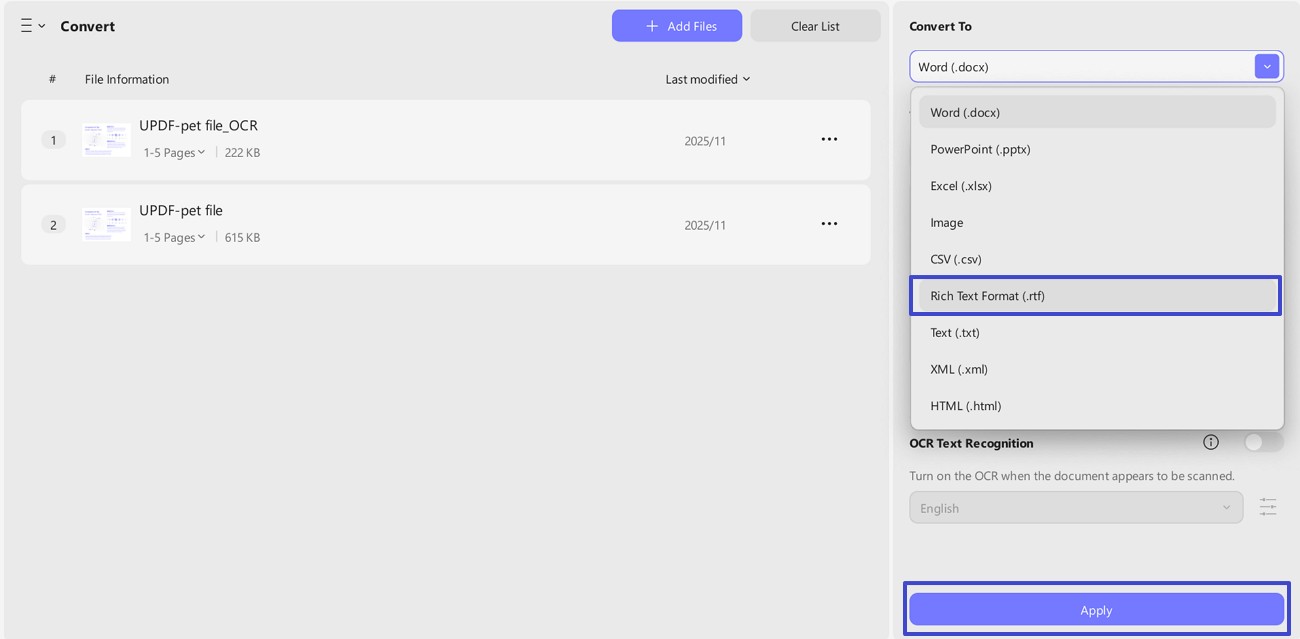This screenshot has width=1300, height=639.
Task: Open more options for UPDF-pet file
Action: click(x=829, y=224)
